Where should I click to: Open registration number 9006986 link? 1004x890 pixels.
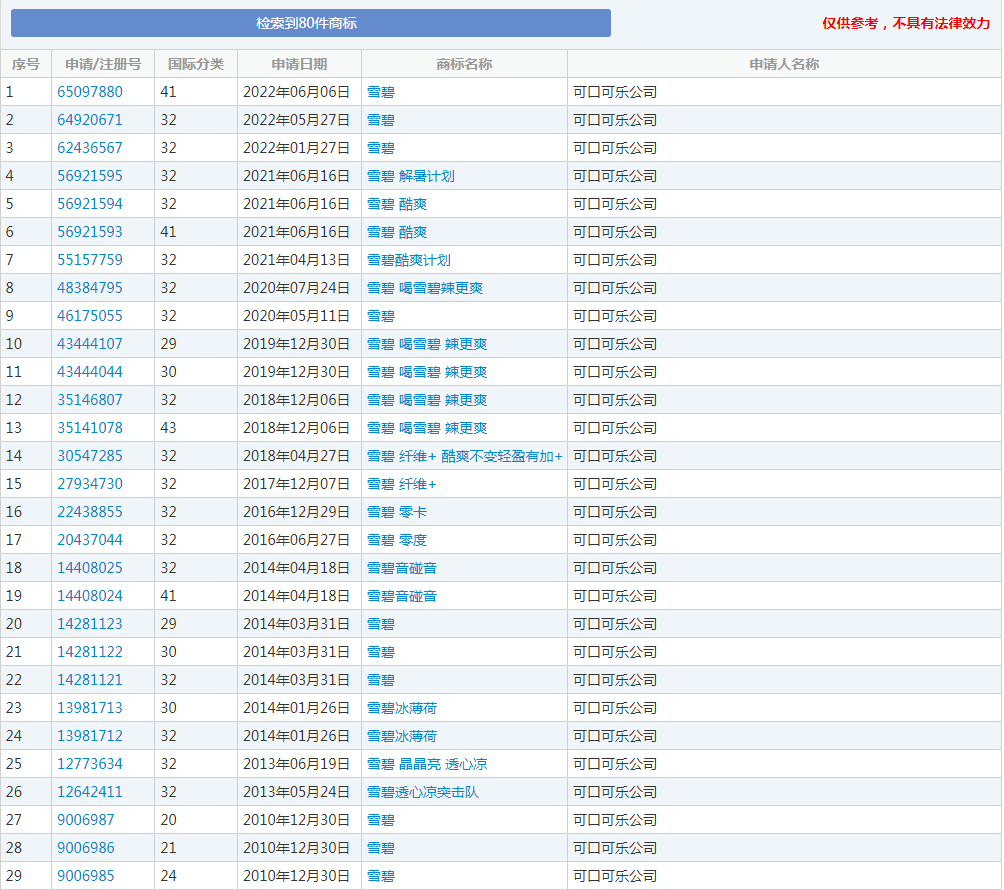click(86, 848)
